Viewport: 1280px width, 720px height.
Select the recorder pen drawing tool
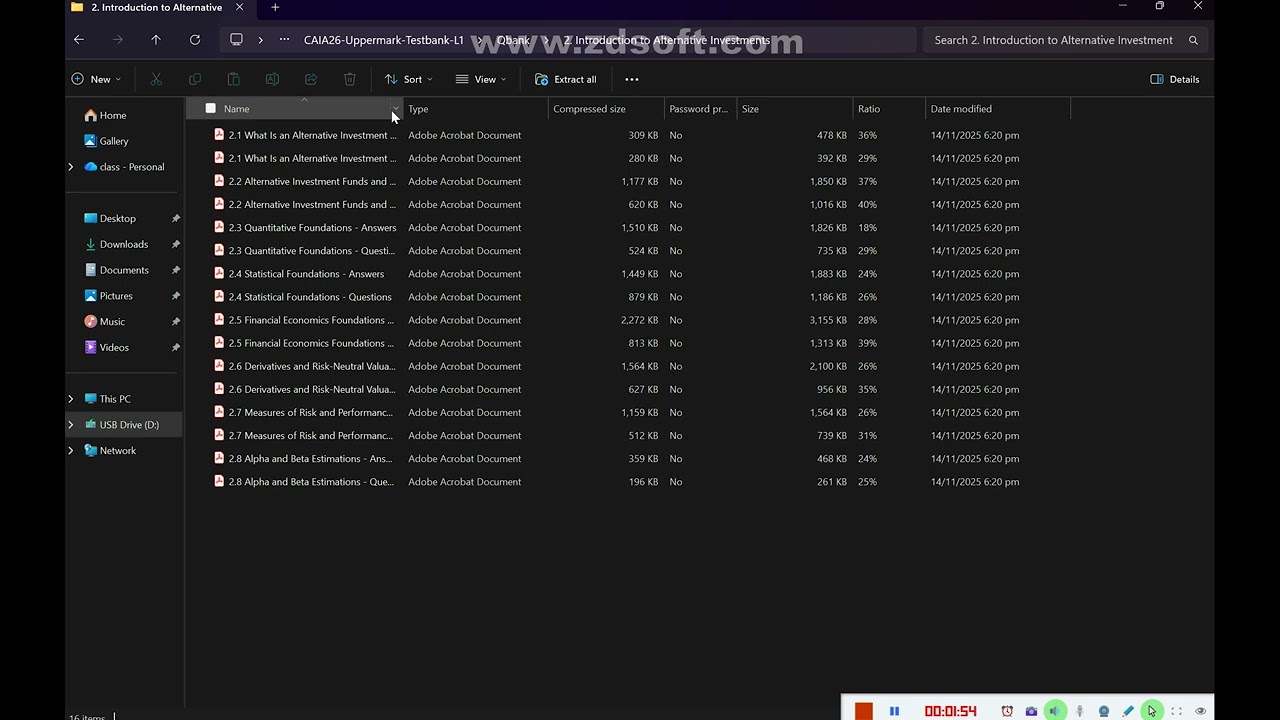[1128, 711]
